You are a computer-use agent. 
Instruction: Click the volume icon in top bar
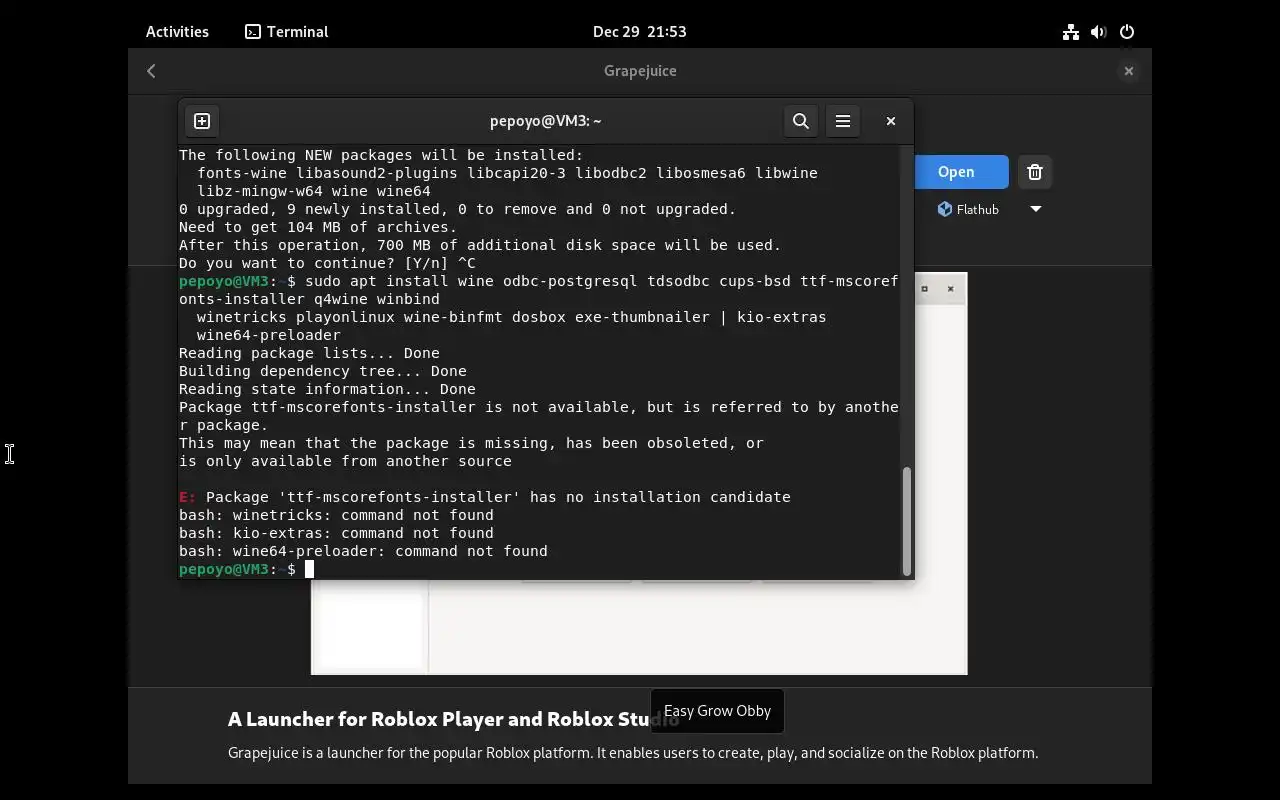(x=1099, y=32)
